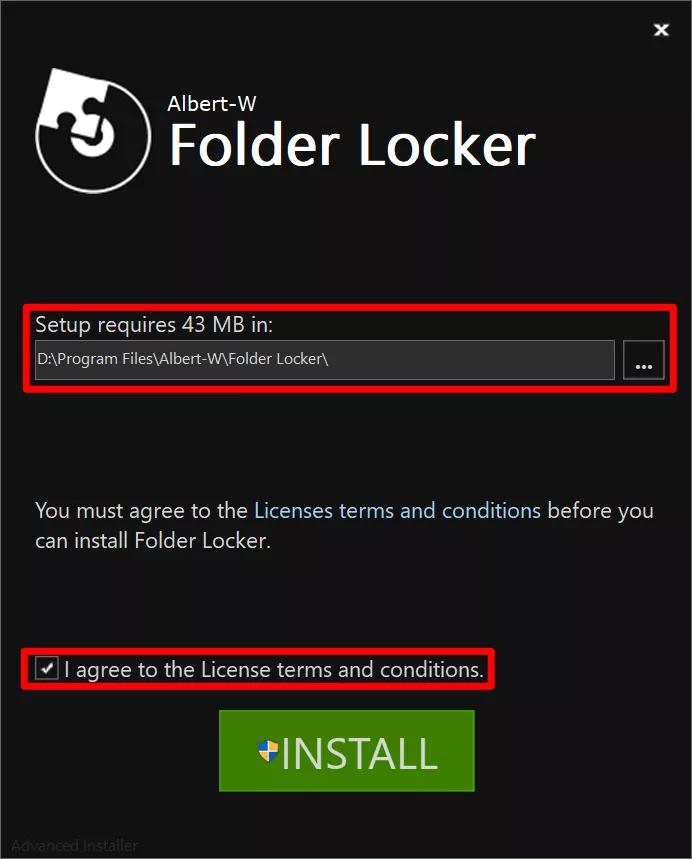Click the 'before you' text after the link
Screen dimensions: 692x859
(x=601, y=511)
